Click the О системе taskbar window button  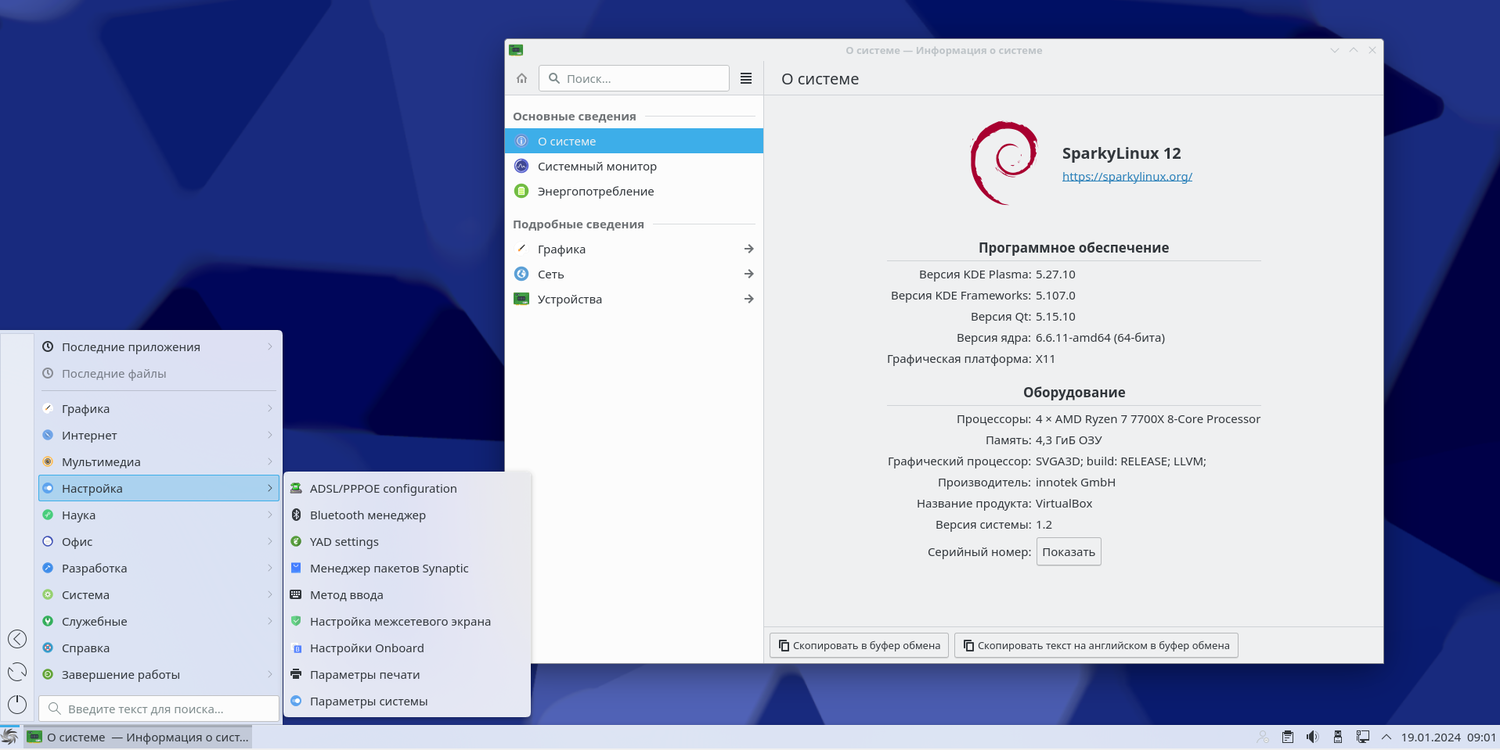pos(138,737)
